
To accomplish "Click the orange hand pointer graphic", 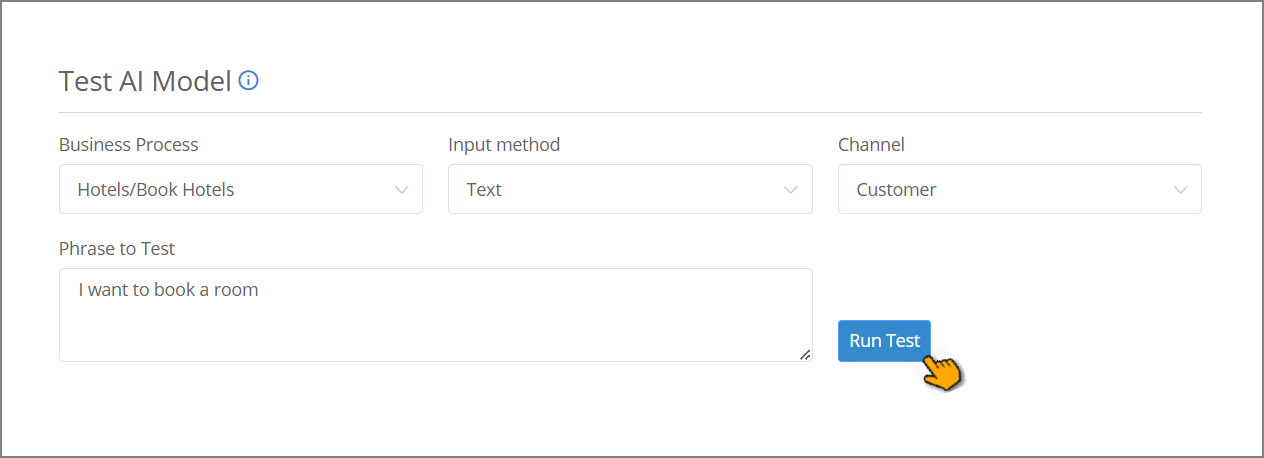I will point(941,370).
